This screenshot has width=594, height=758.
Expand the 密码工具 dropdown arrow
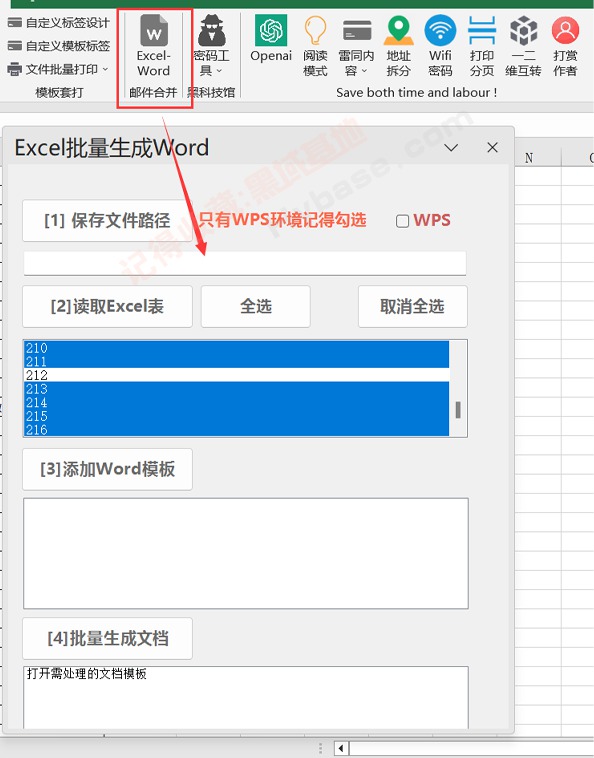(x=219, y=71)
